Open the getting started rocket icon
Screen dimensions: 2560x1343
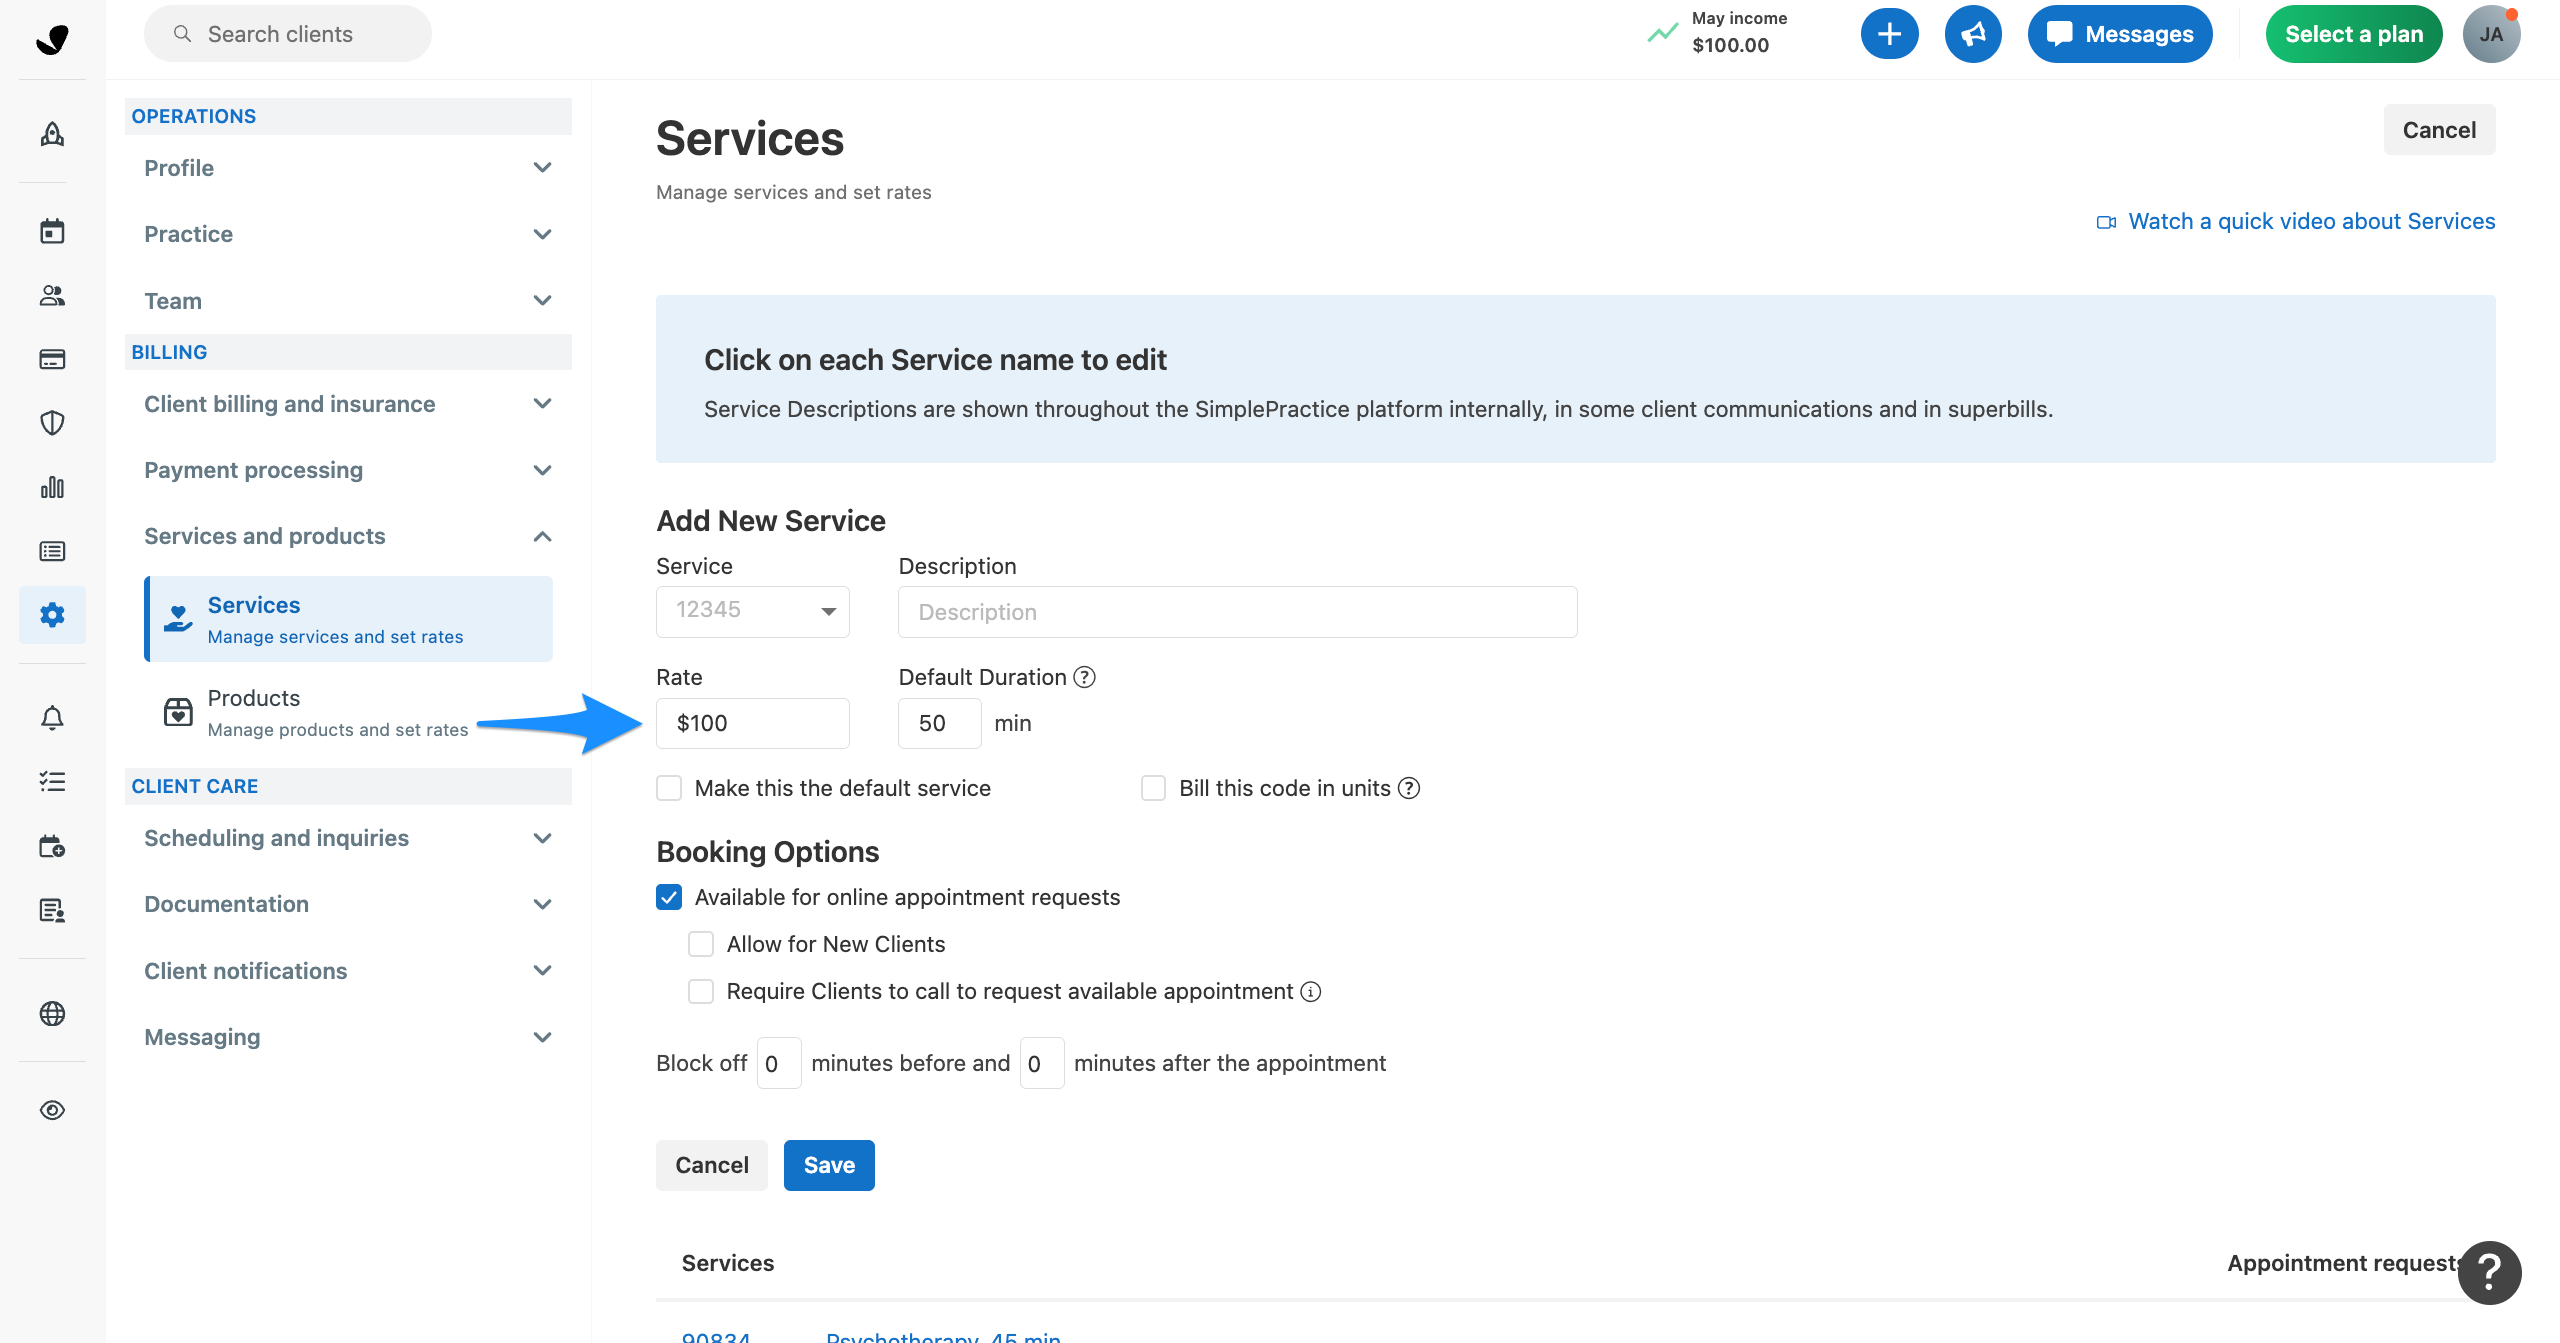(x=52, y=134)
